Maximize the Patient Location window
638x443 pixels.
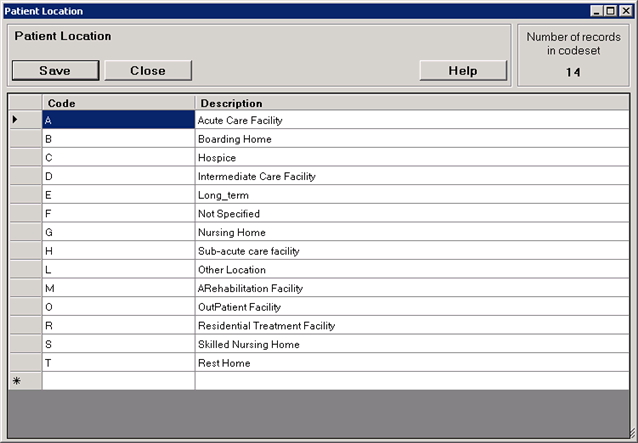(610, 11)
